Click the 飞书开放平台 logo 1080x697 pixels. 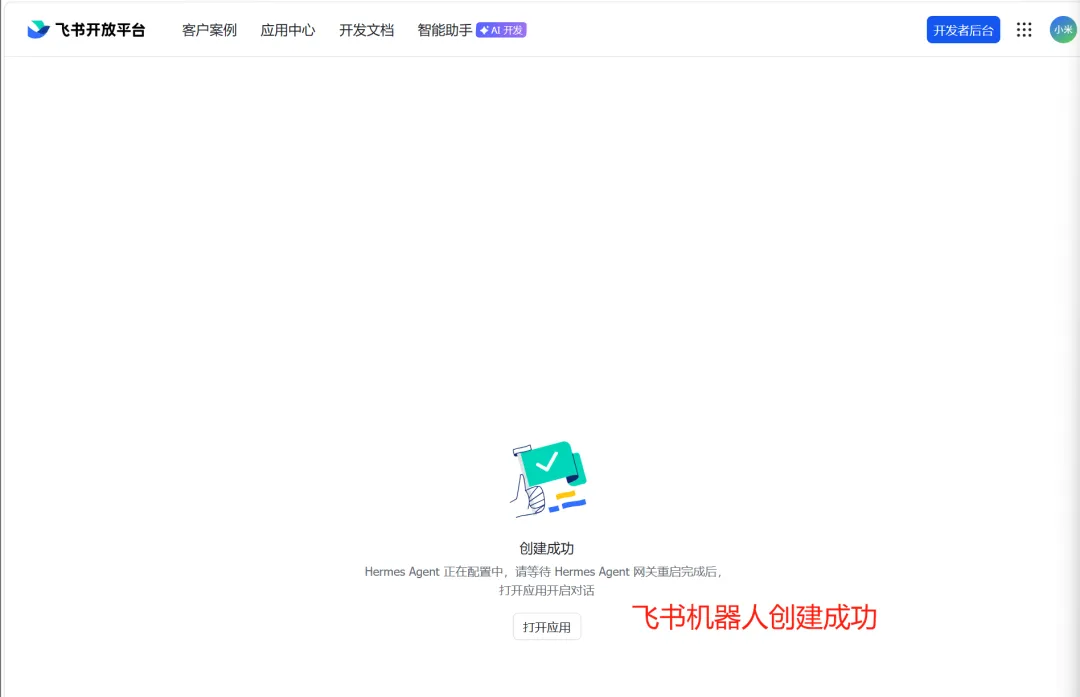pyautogui.click(x=86, y=30)
